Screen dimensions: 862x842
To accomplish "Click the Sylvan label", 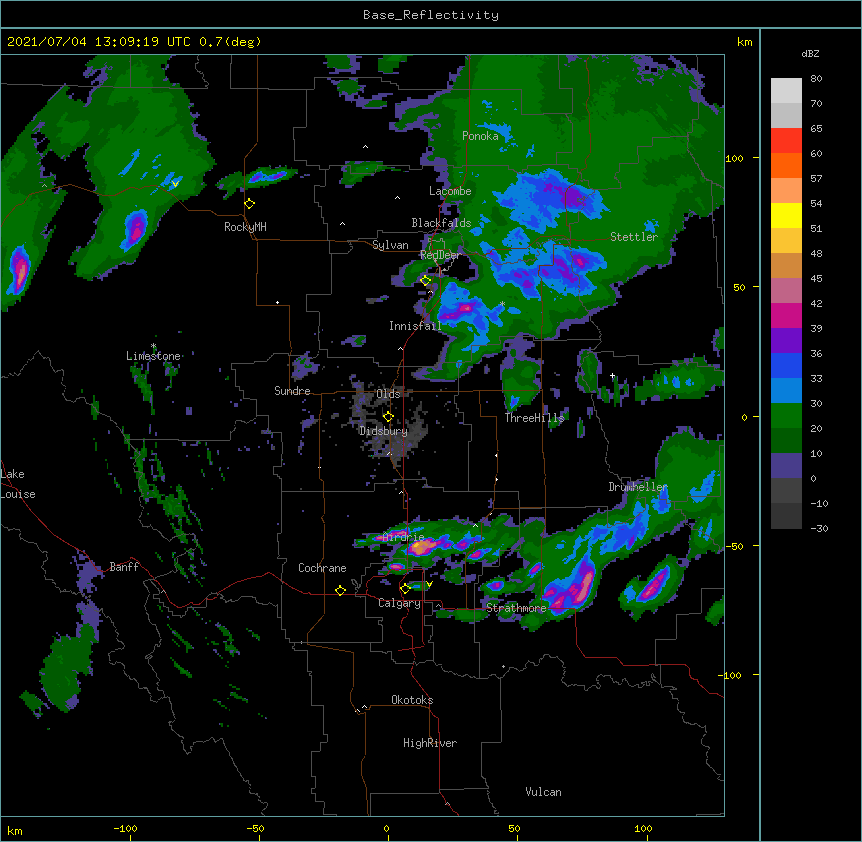I will tap(390, 245).
